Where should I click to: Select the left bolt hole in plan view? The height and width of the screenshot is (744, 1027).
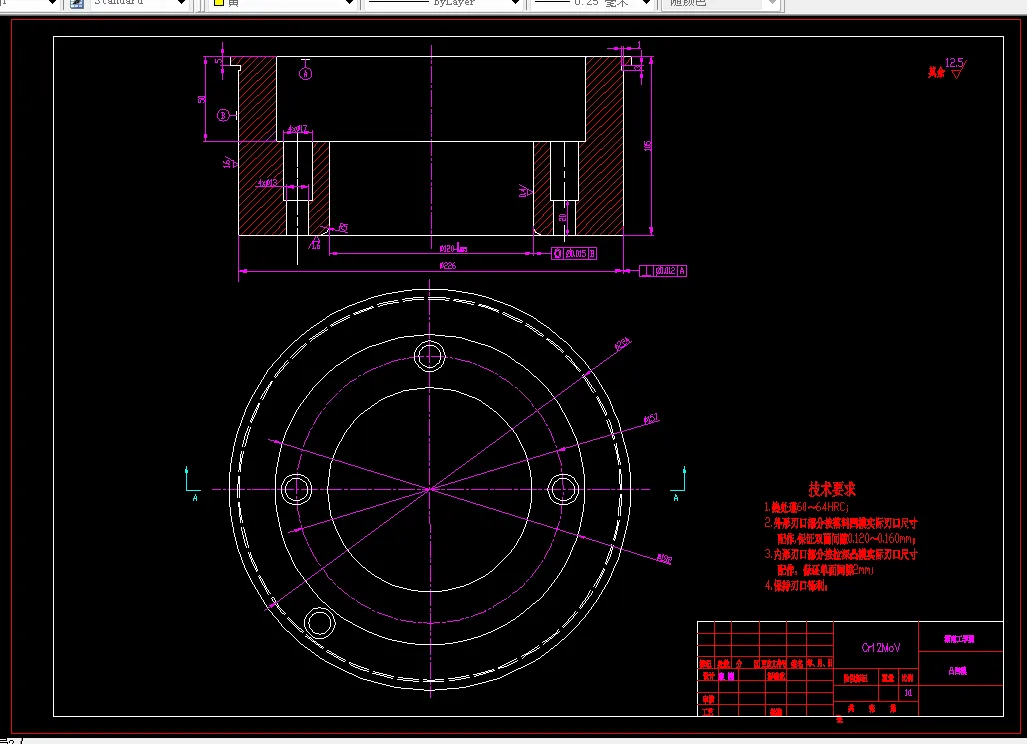pos(296,489)
